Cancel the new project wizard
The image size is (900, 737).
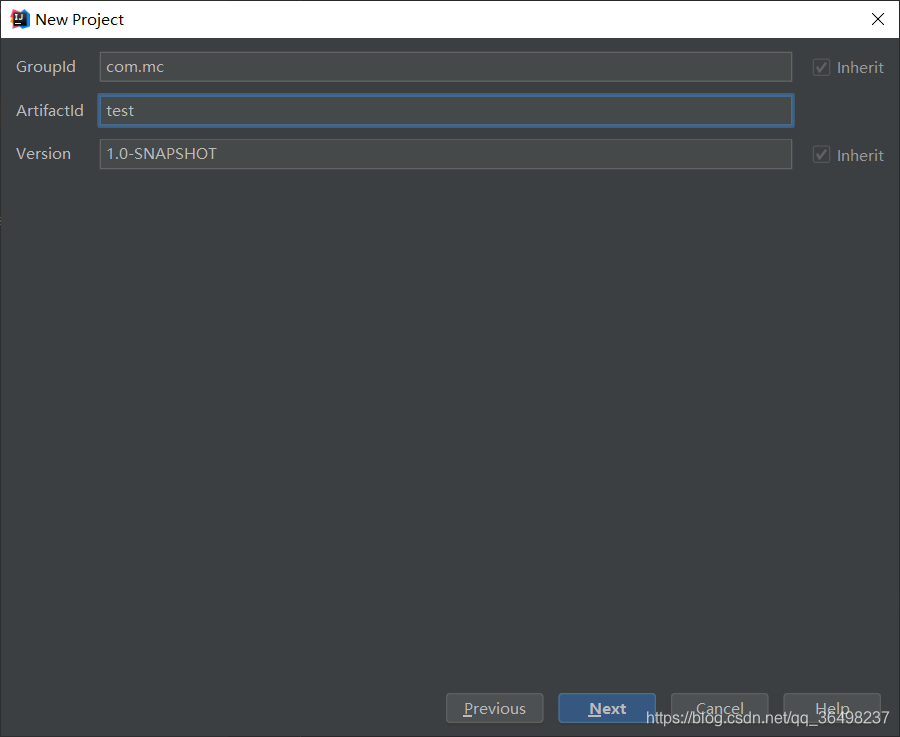pos(719,708)
